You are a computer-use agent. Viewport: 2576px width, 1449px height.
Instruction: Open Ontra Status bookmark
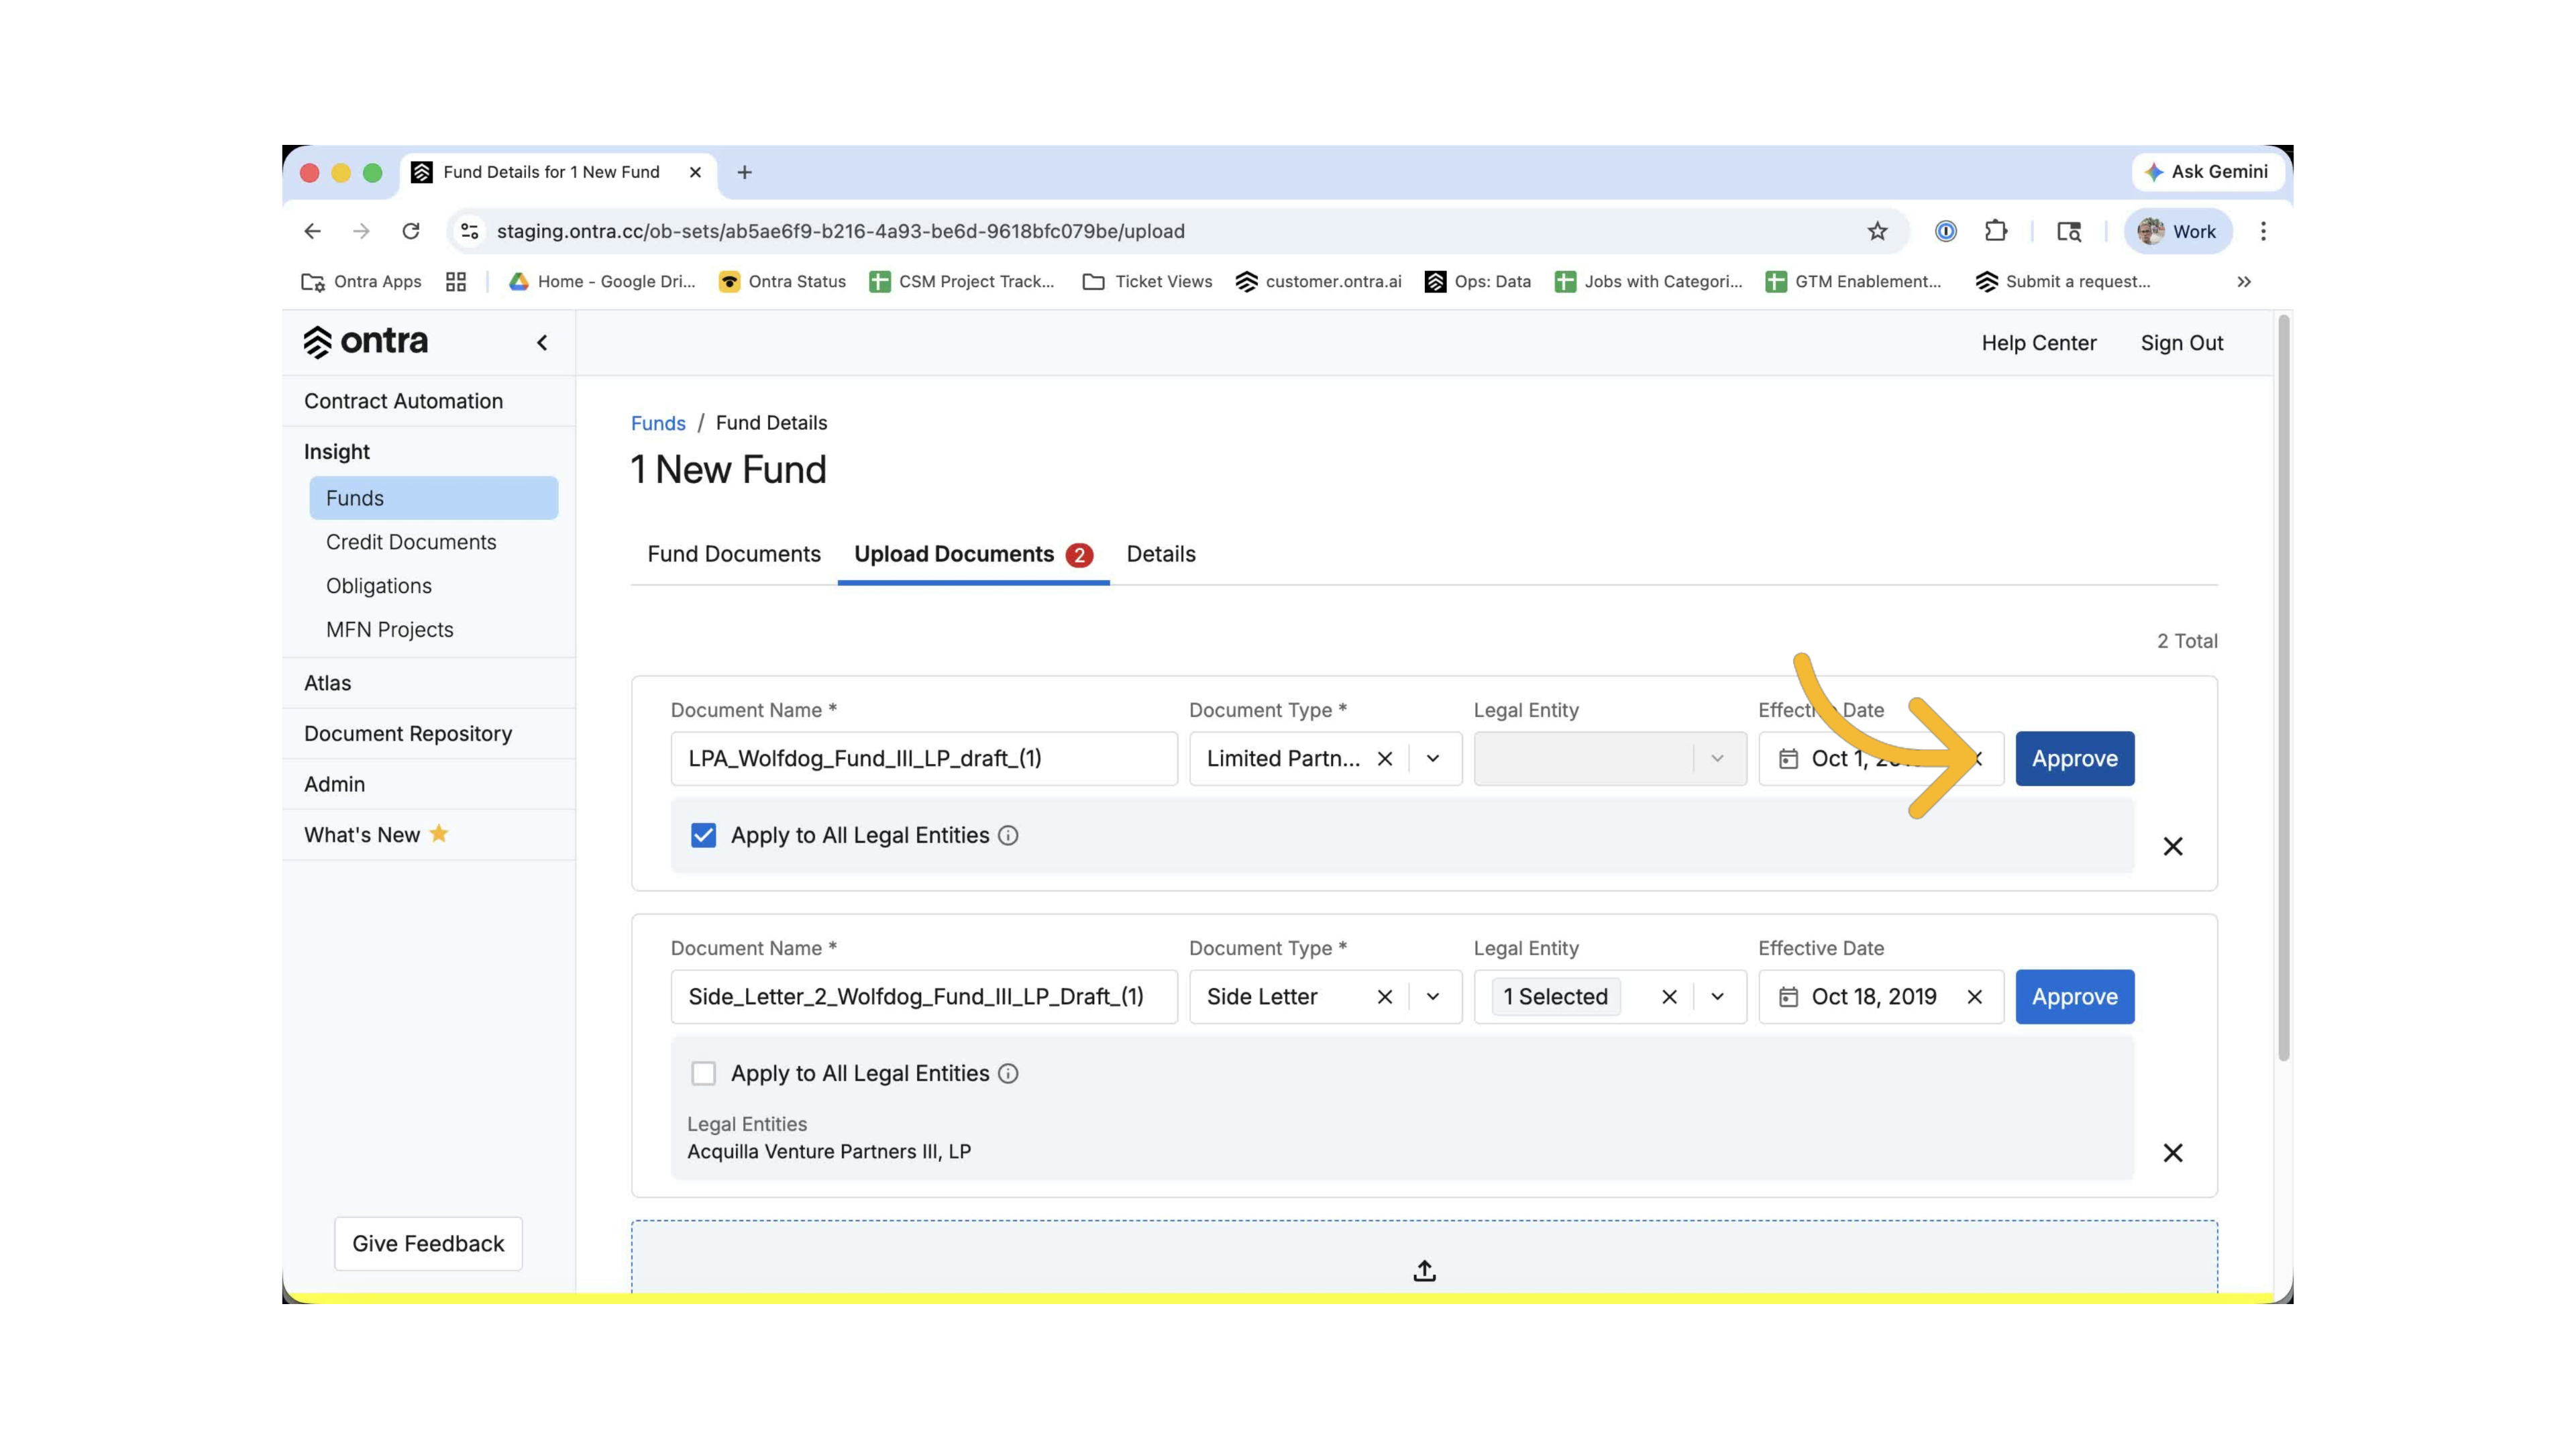click(782, 282)
